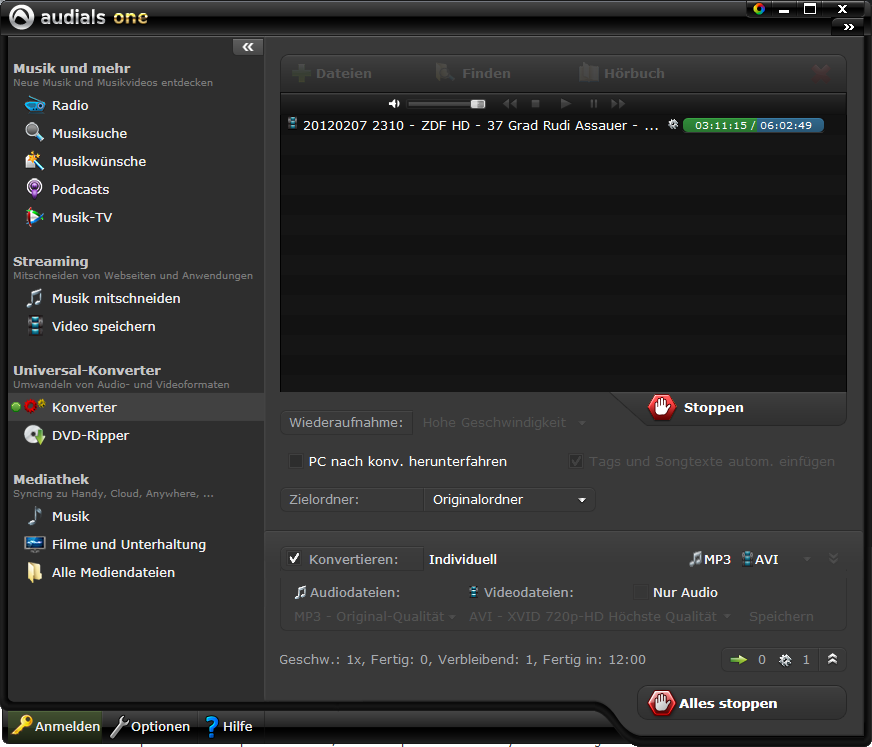Uncheck the Konvertieren checkbox
Viewport: 872px width, 747px height.
[295, 558]
